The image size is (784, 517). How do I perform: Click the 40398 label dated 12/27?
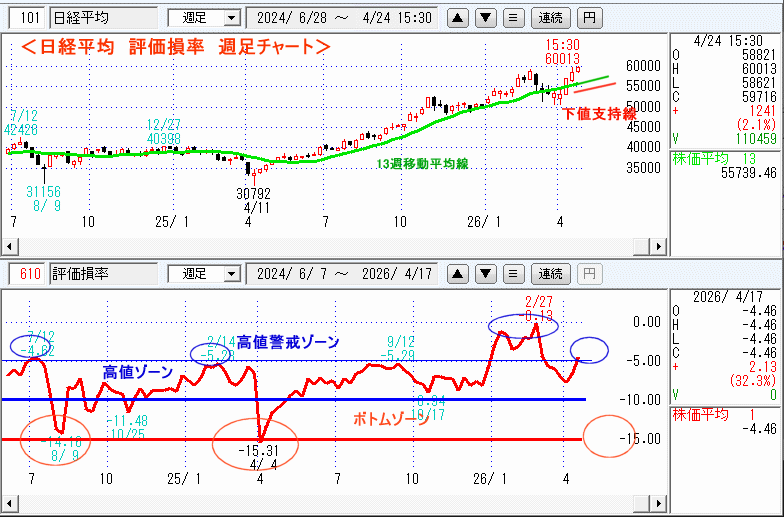coord(164,138)
